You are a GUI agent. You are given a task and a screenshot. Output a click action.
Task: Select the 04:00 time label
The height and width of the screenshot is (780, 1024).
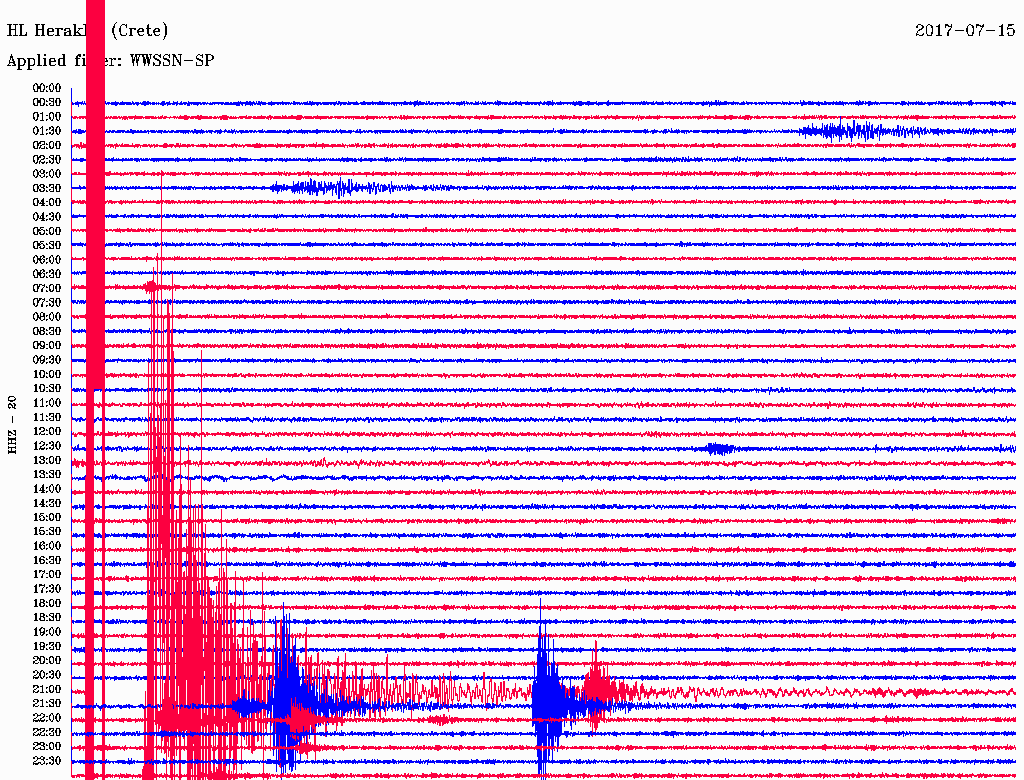(46, 203)
